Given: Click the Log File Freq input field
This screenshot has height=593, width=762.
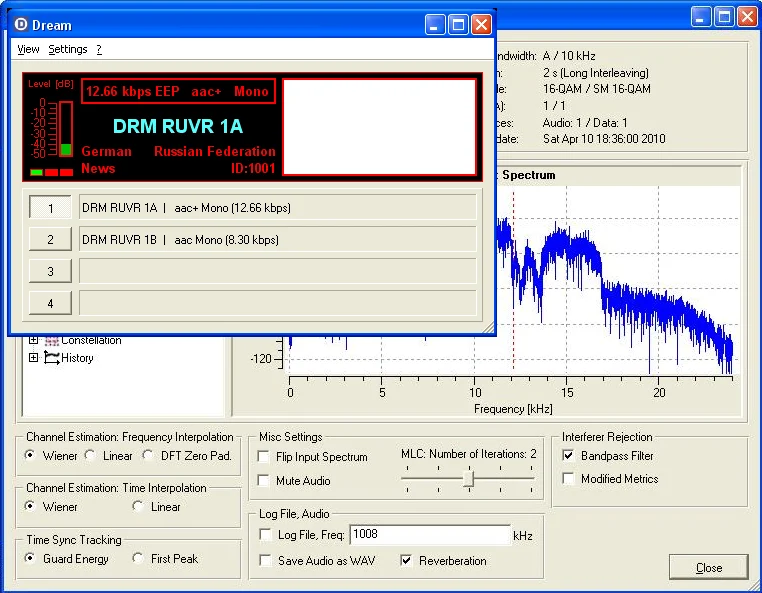Looking at the screenshot, I should 430,535.
